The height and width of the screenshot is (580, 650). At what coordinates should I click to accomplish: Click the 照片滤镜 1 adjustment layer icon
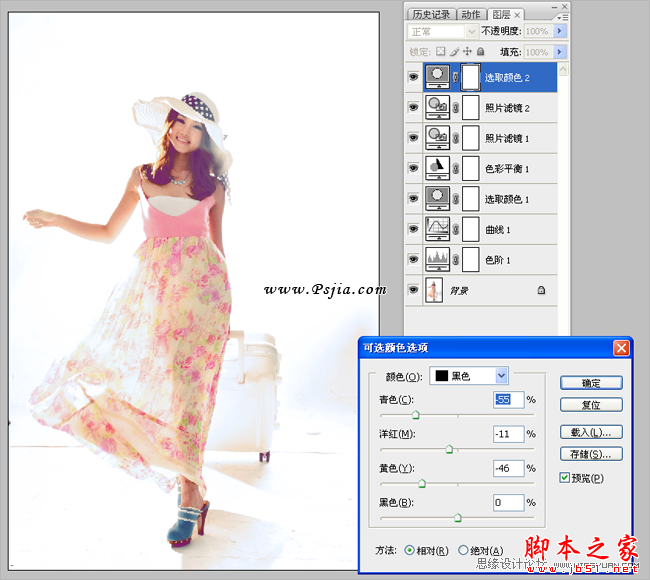pyautogui.click(x=437, y=138)
